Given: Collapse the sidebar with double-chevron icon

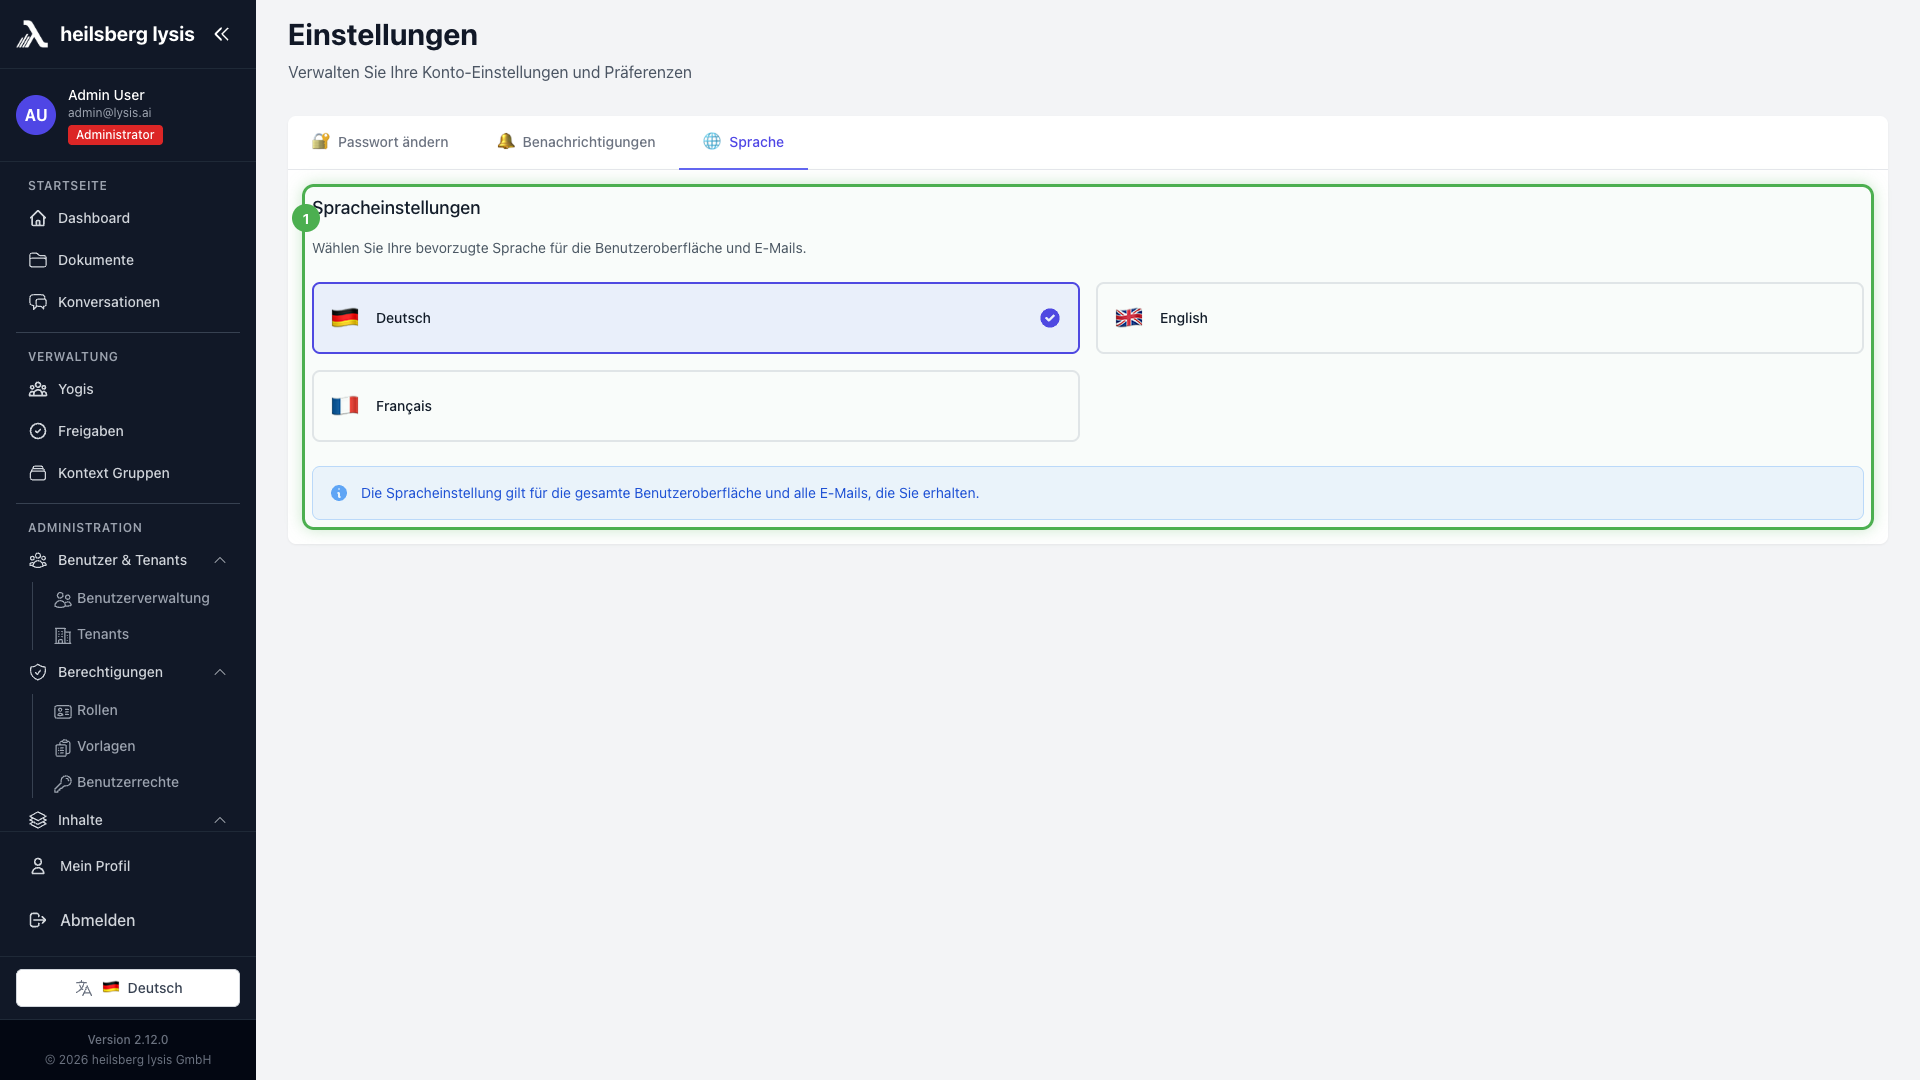Looking at the screenshot, I should click(x=221, y=34).
